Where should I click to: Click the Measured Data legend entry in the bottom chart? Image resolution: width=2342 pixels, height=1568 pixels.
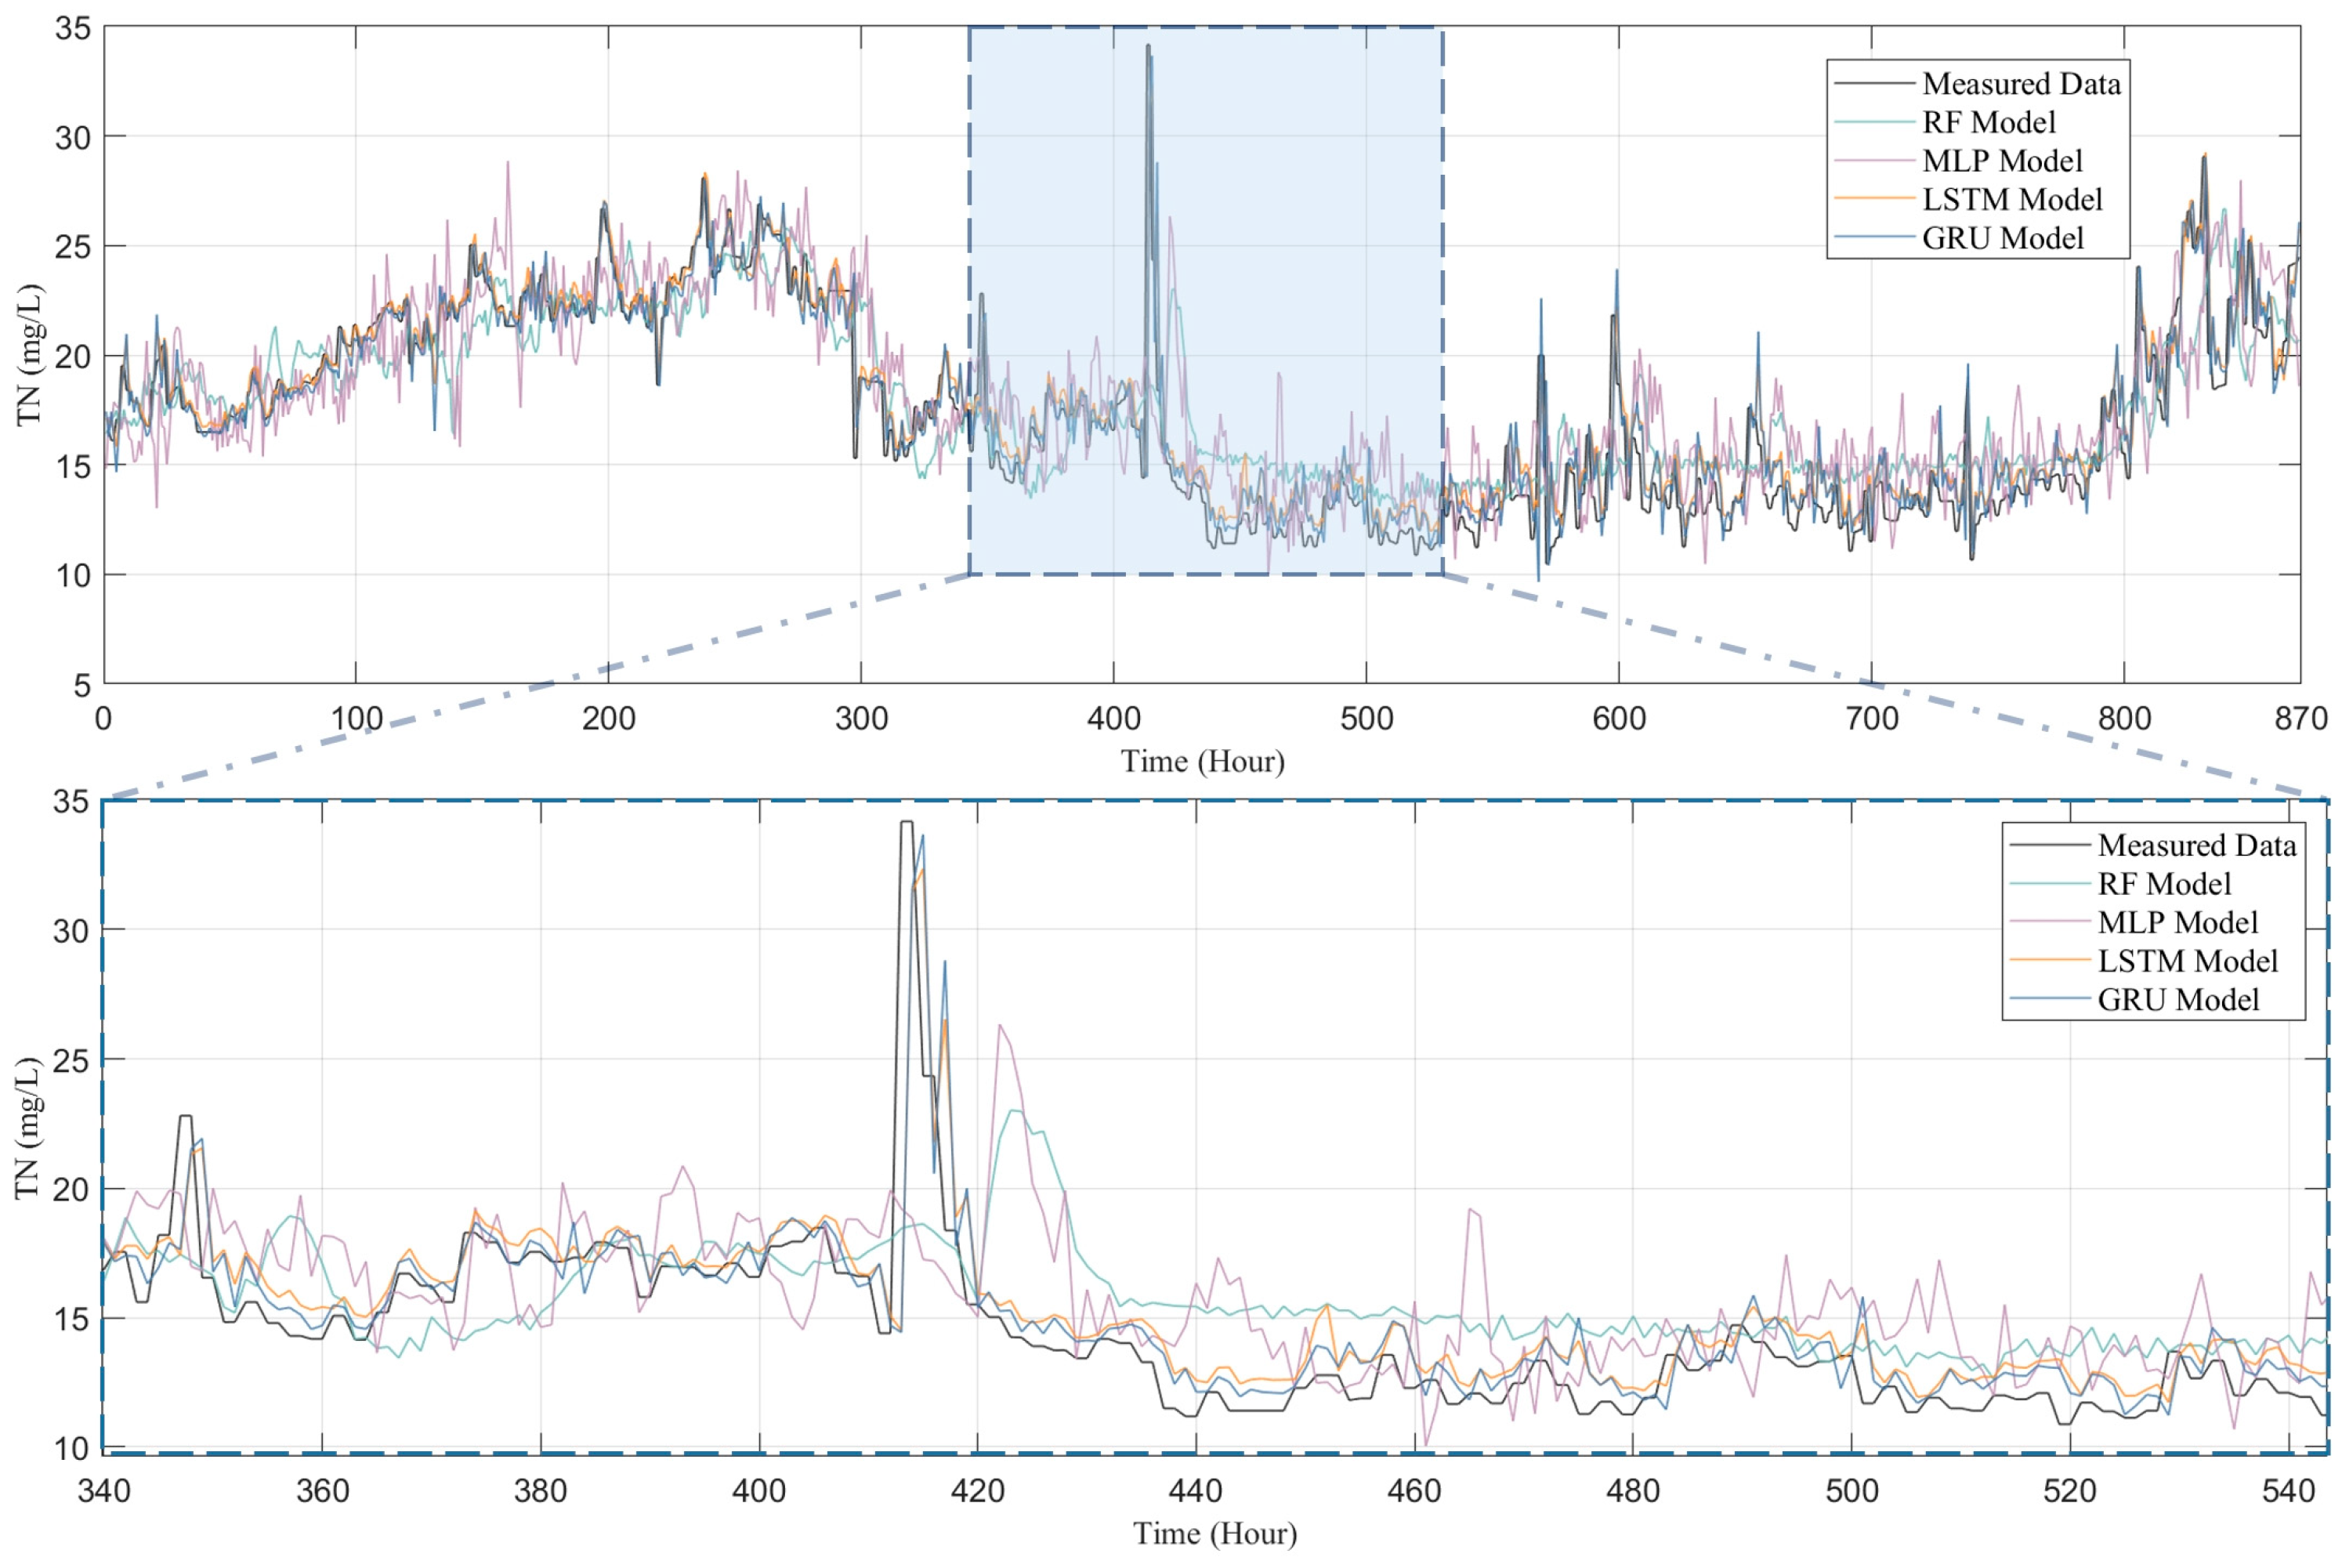coord(2196,846)
